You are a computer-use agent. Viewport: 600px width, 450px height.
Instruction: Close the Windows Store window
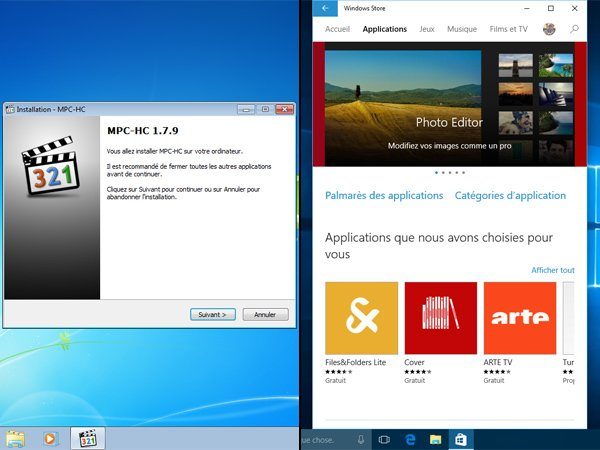pyautogui.click(x=574, y=8)
